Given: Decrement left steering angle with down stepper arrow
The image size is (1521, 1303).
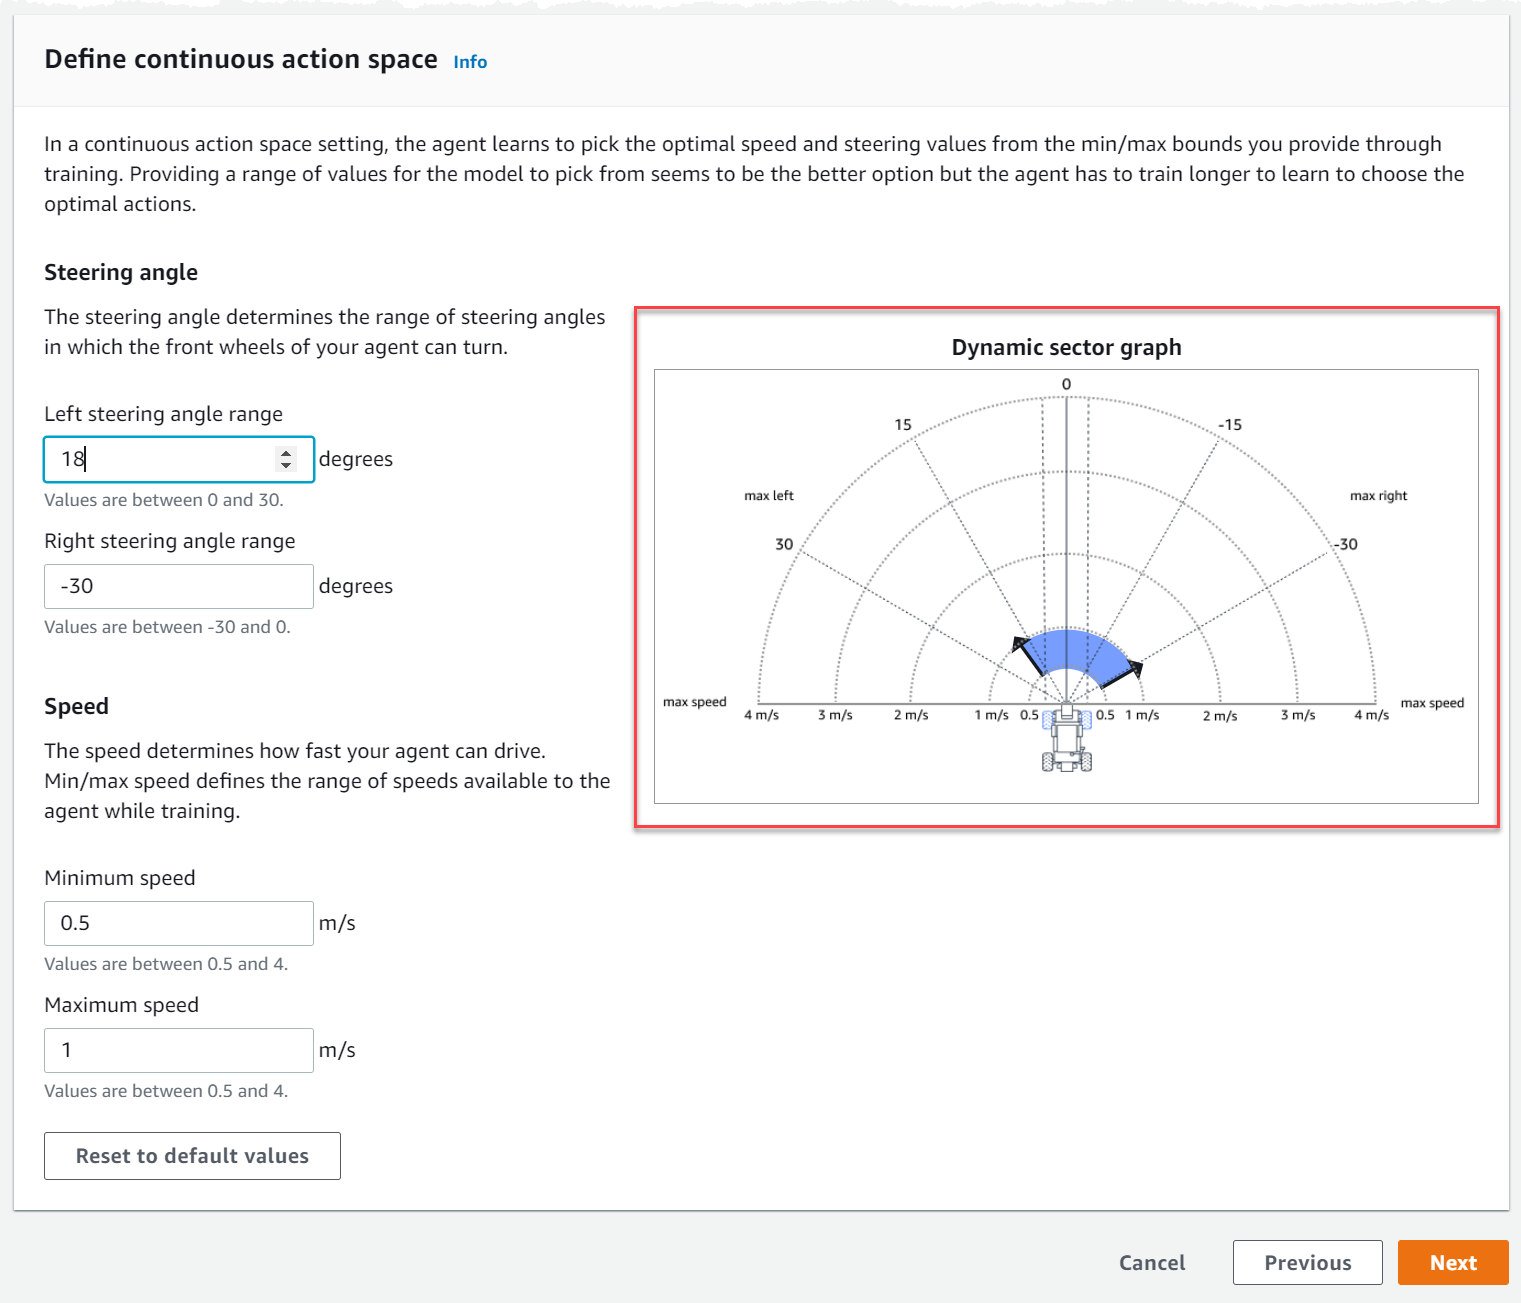Looking at the screenshot, I should (x=286, y=466).
